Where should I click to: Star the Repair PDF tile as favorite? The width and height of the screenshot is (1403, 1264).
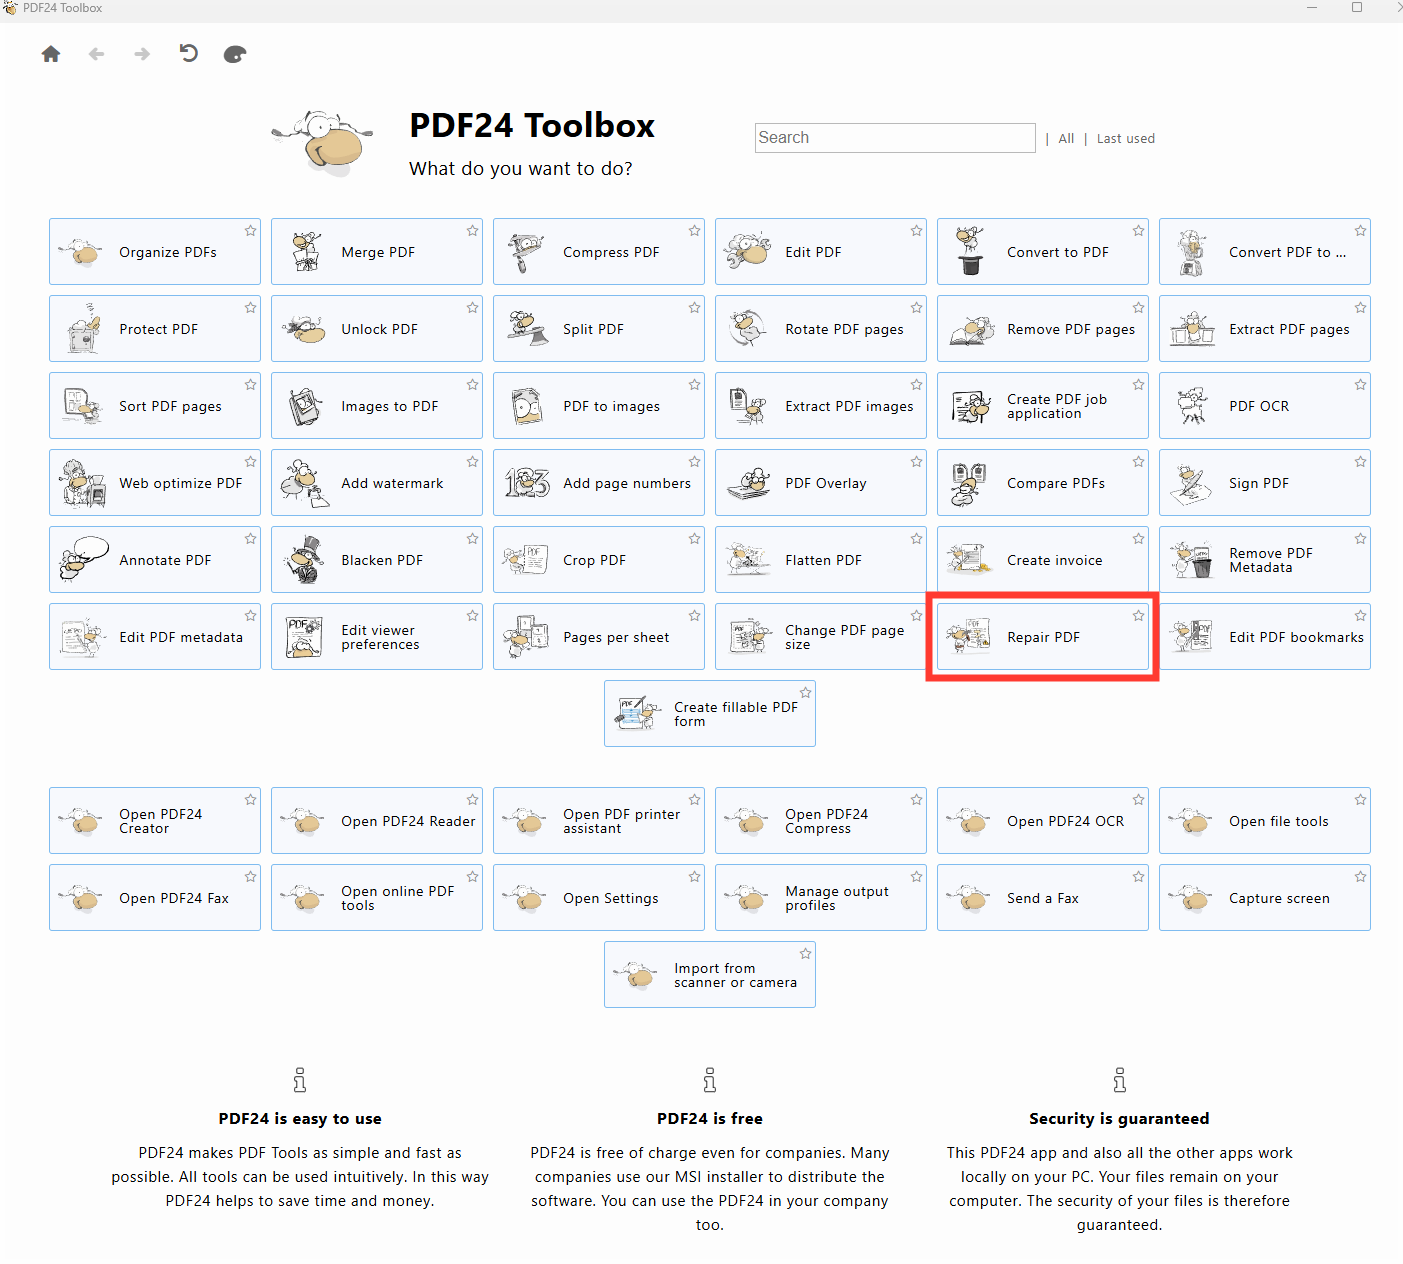(1138, 616)
